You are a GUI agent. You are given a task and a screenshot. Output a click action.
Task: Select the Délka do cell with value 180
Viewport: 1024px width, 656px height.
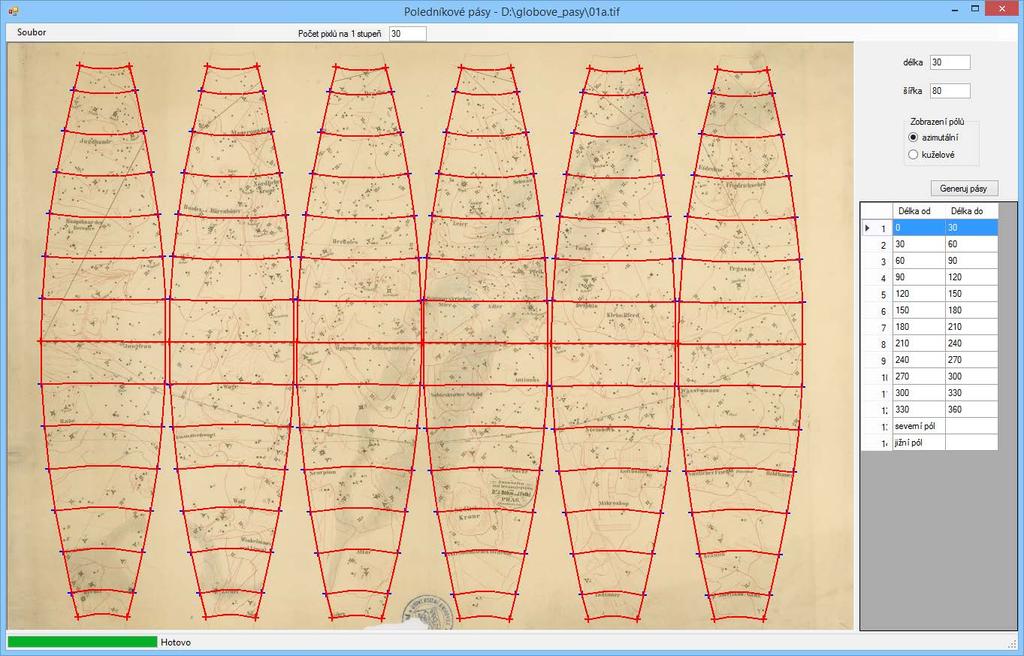coord(971,310)
